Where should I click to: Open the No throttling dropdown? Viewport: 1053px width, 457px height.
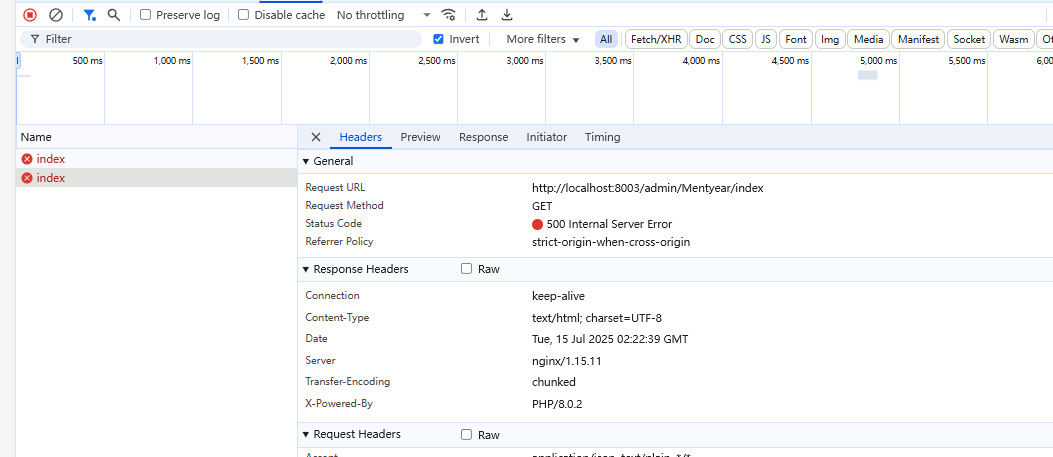click(383, 15)
